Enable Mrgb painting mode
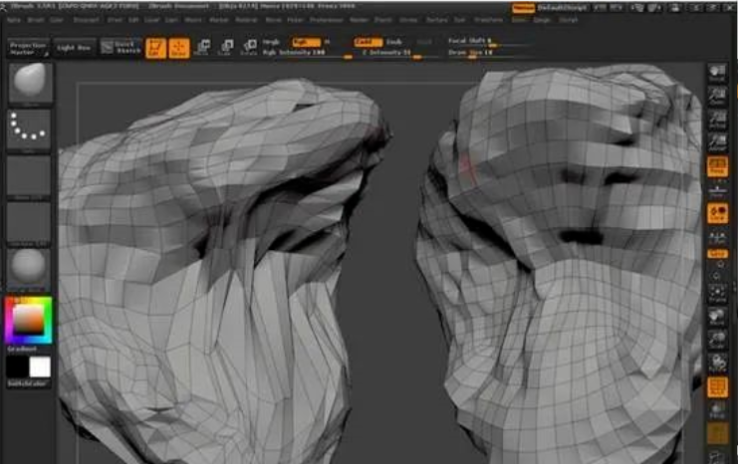Viewport: 738px width, 464px height. tap(271, 42)
